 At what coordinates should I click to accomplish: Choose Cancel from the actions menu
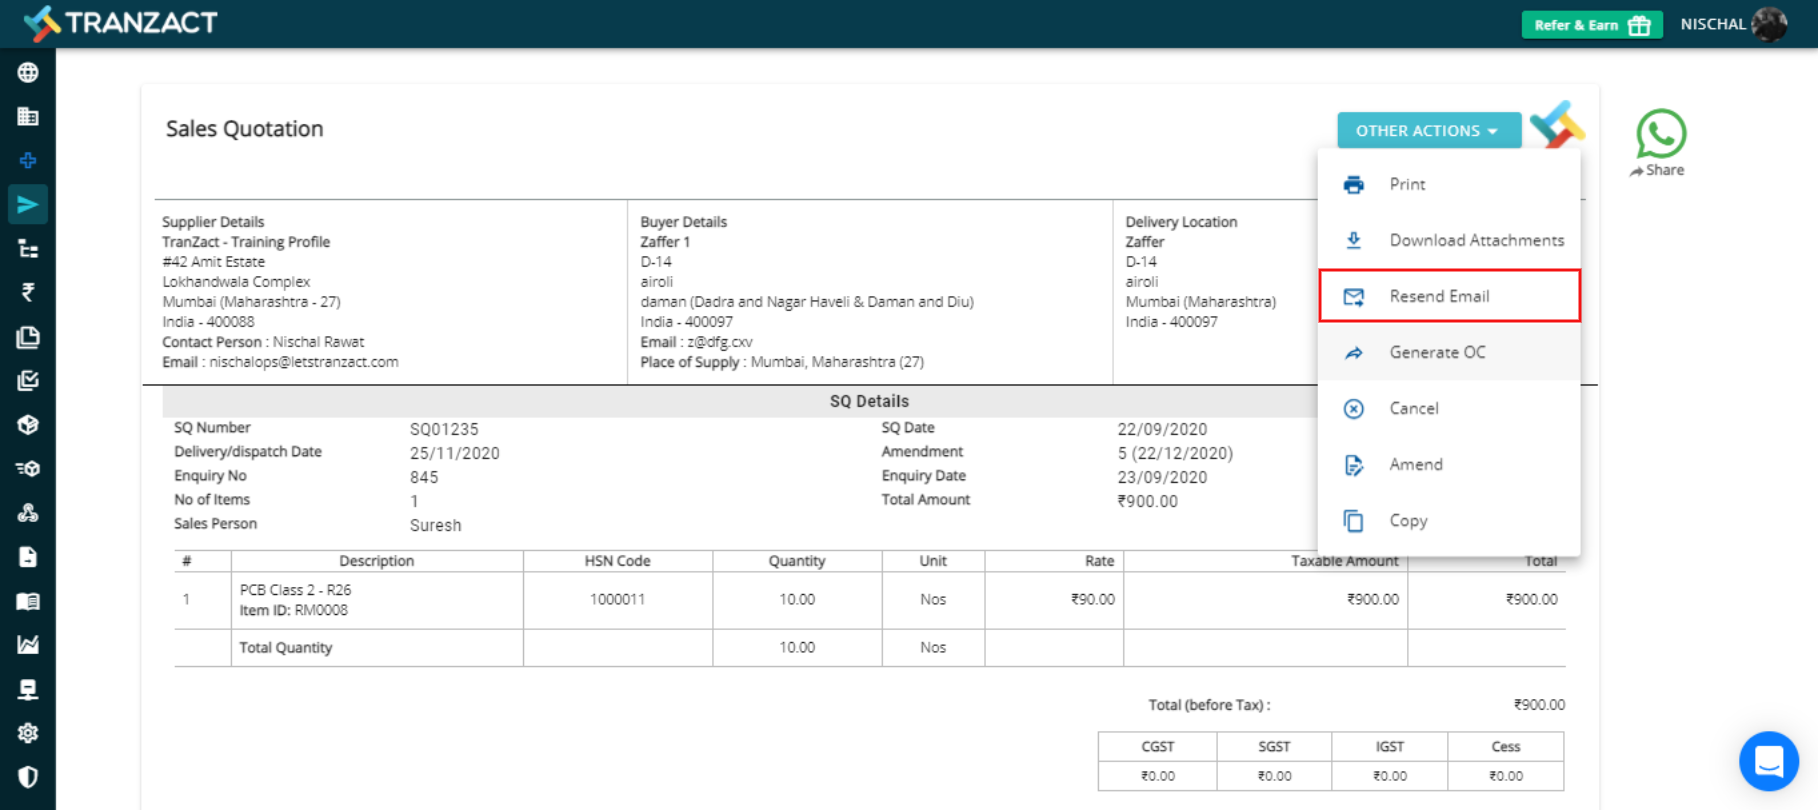point(1449,408)
